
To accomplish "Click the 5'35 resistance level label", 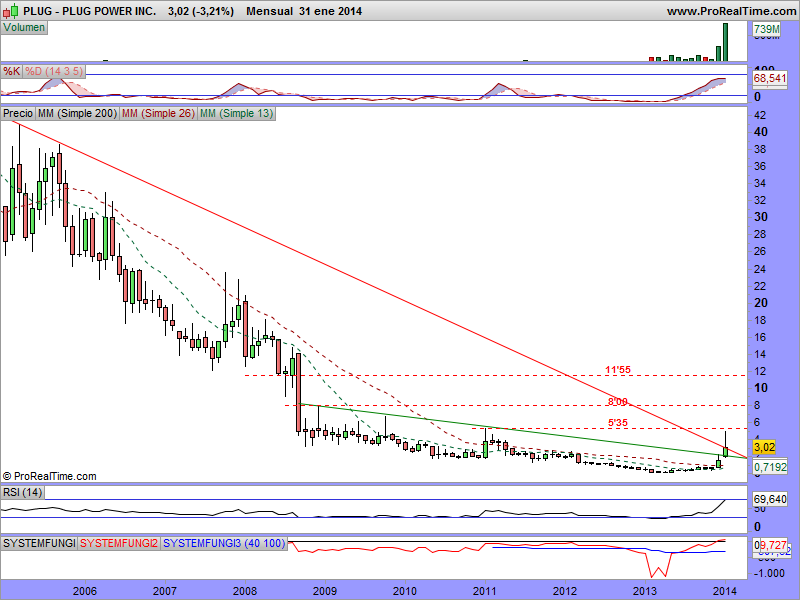I will tap(618, 423).
